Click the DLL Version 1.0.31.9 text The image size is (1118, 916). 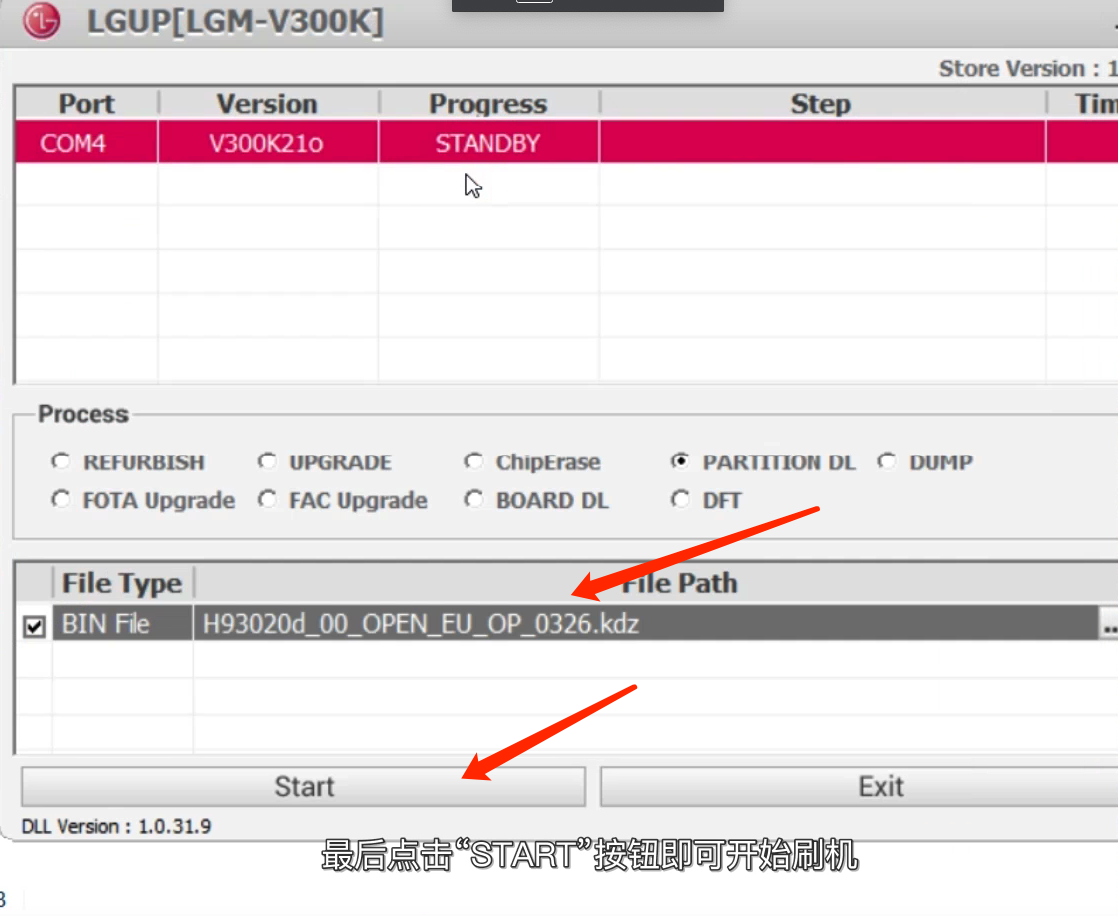tap(116, 826)
